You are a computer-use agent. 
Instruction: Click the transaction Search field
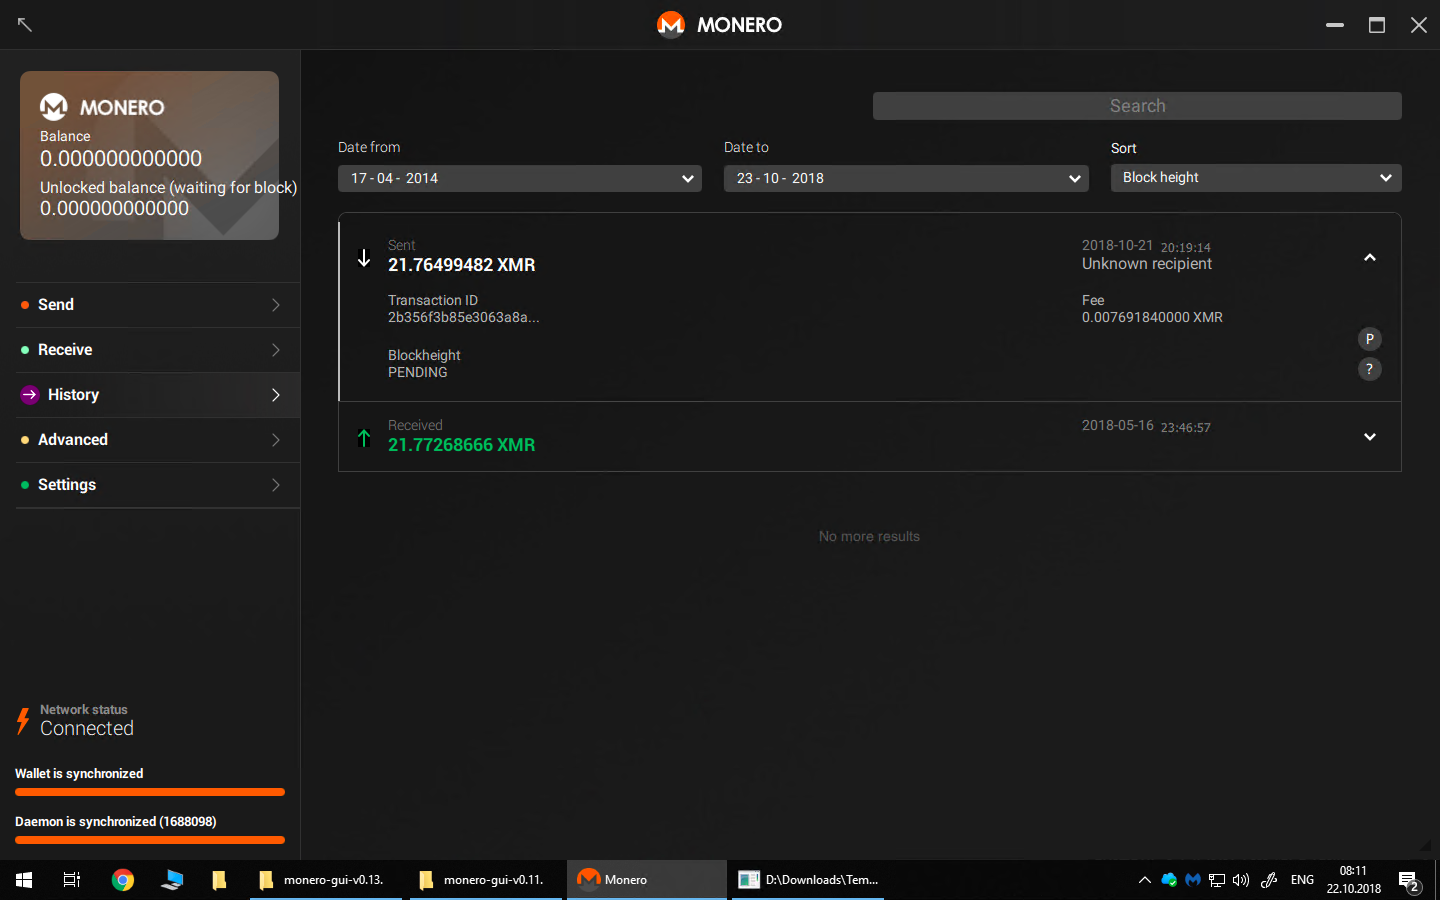[1137, 106]
